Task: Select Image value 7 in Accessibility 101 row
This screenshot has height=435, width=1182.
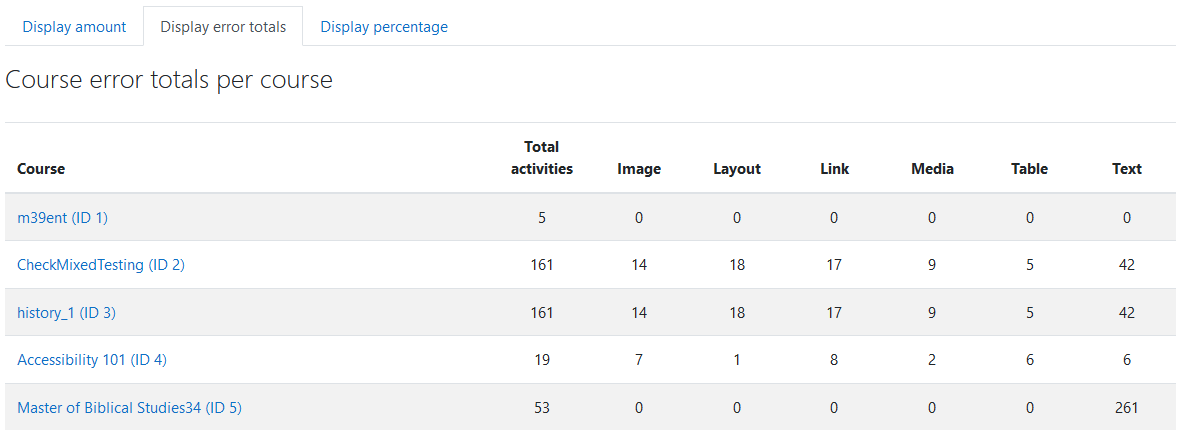Action: [639, 360]
